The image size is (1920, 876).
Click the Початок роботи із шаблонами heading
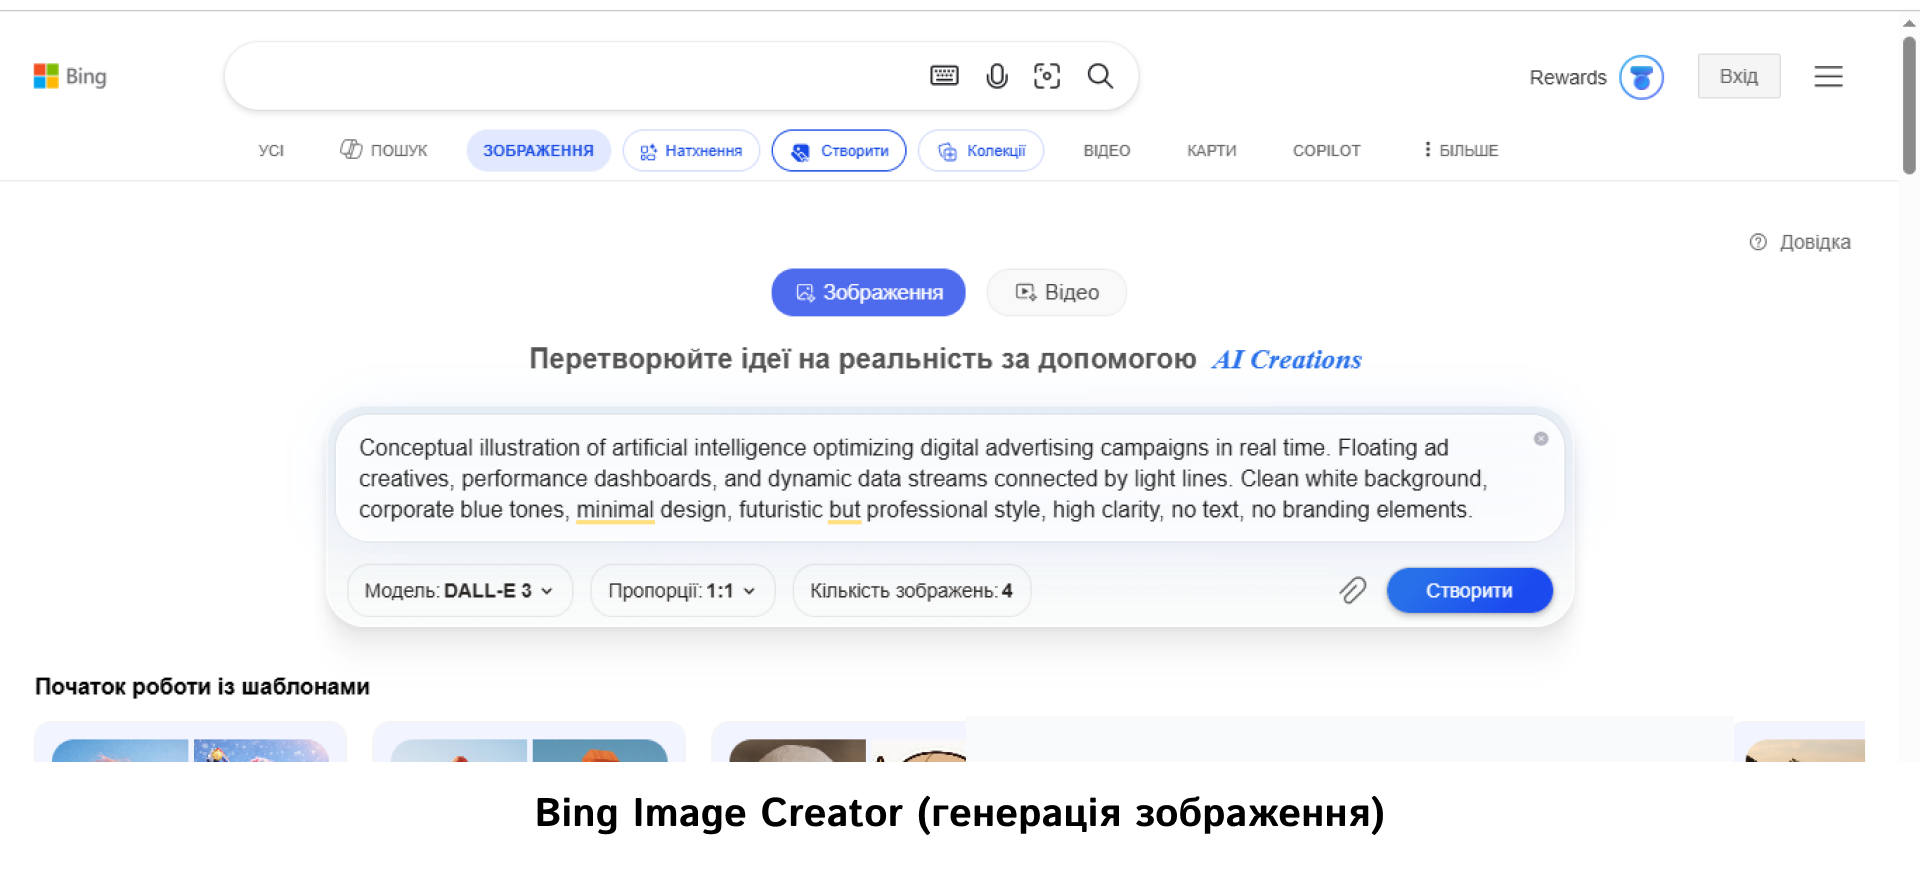(x=202, y=686)
